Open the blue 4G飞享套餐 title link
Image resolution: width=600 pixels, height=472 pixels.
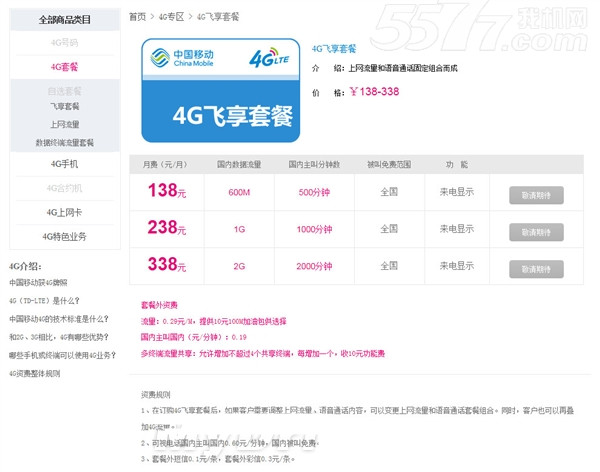334,49
